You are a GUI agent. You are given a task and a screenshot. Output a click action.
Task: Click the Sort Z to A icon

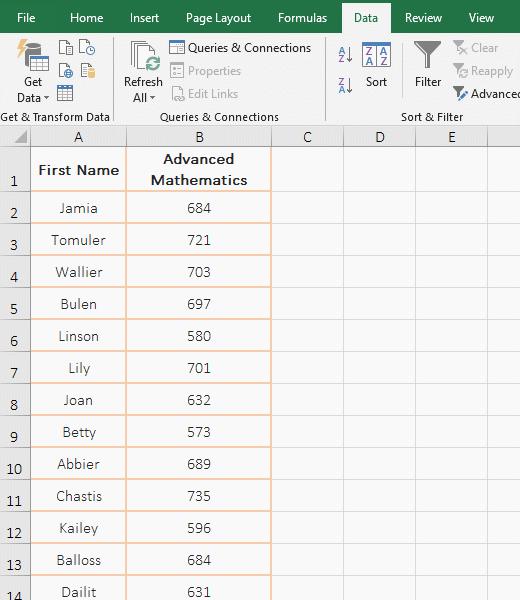[x=345, y=85]
